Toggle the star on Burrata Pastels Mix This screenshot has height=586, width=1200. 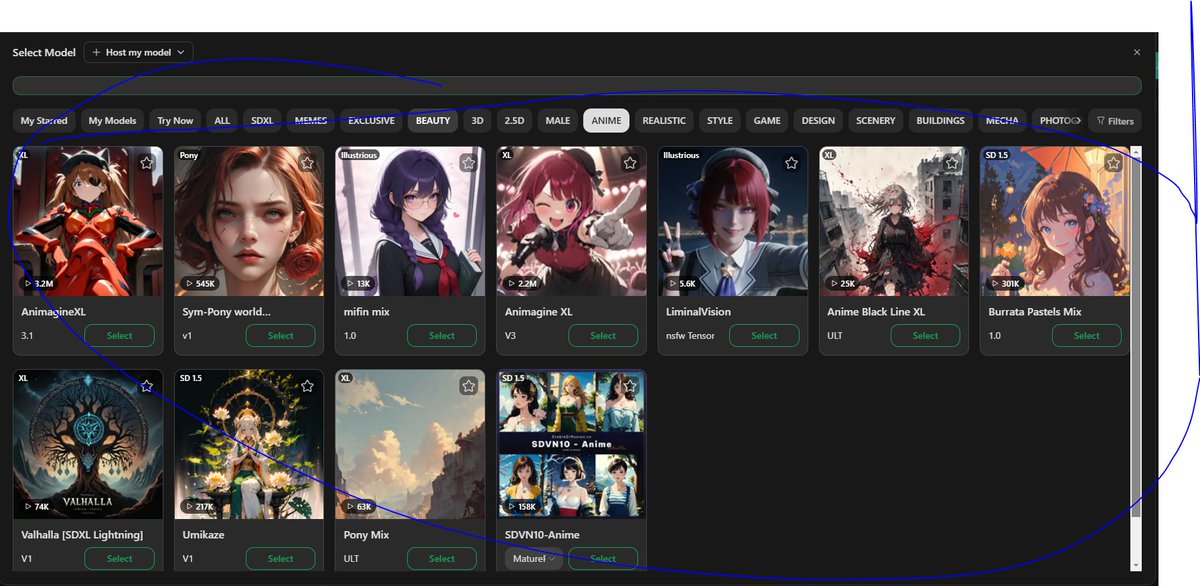point(1113,163)
